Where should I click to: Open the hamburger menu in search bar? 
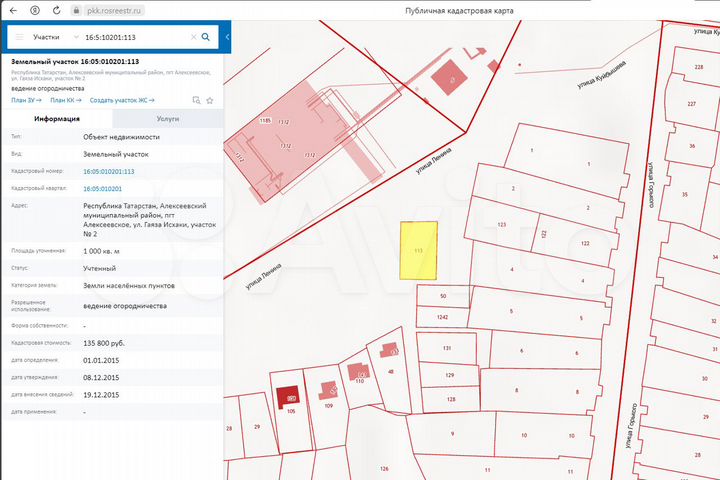coord(18,37)
